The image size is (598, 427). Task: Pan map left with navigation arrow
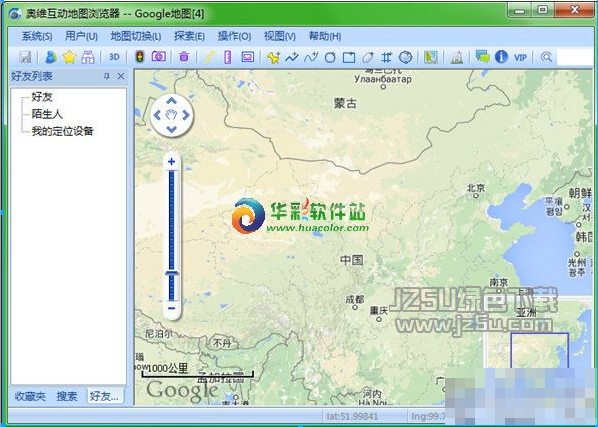coord(157,115)
